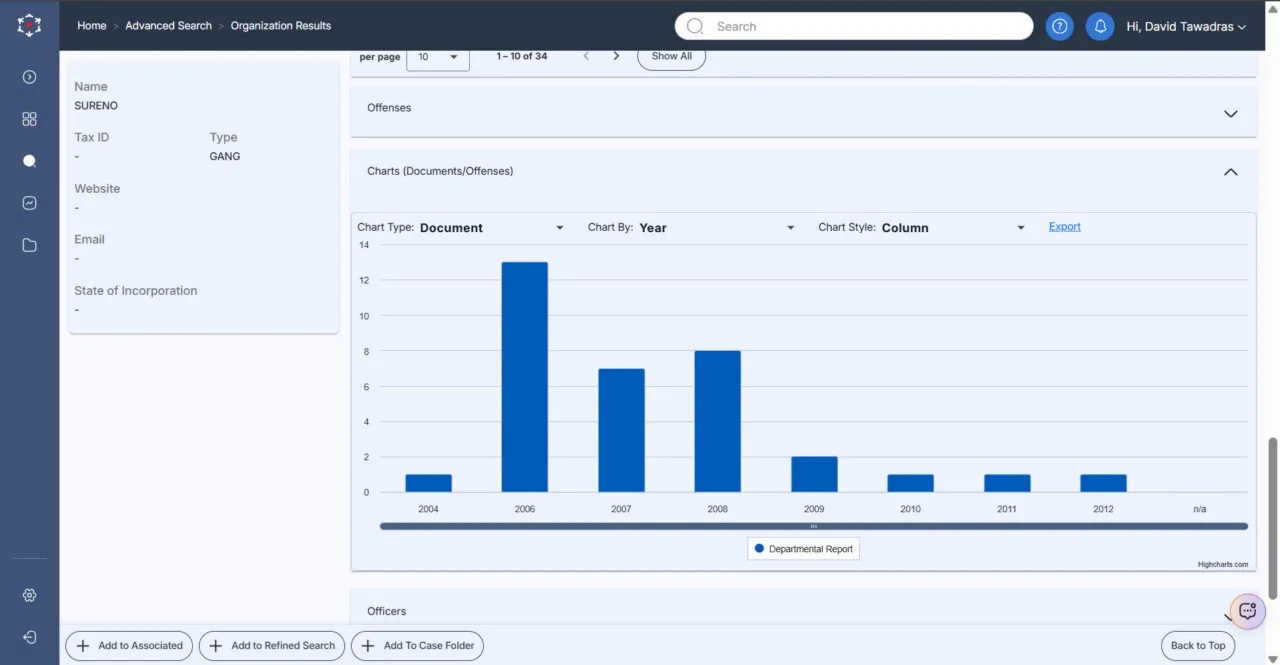The width and height of the screenshot is (1280, 665).
Task: Click the chart horizontal scrollbar handle
Action: tap(814, 526)
